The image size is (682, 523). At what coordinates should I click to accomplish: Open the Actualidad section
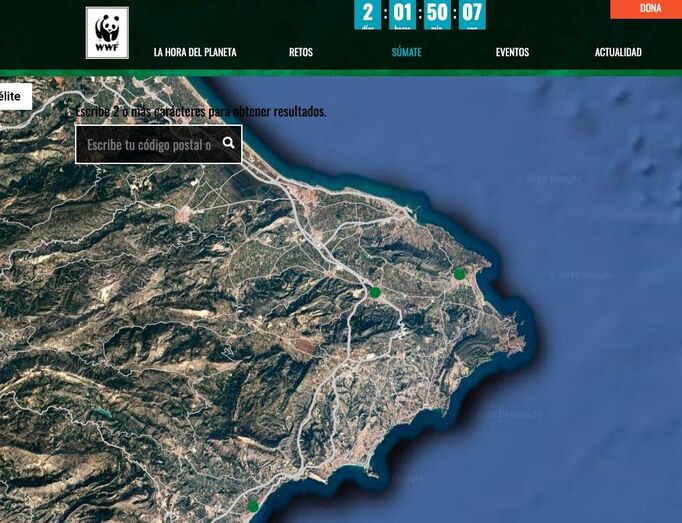618,52
